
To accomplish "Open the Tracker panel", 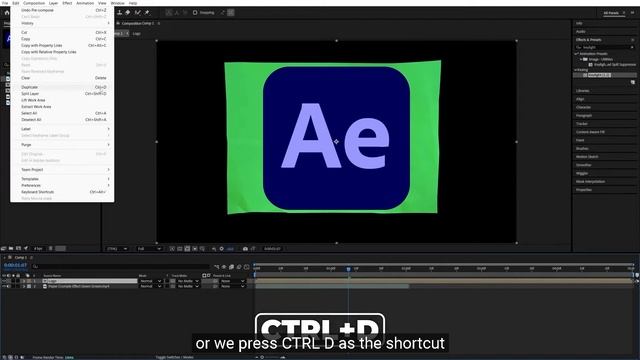I will [582, 124].
